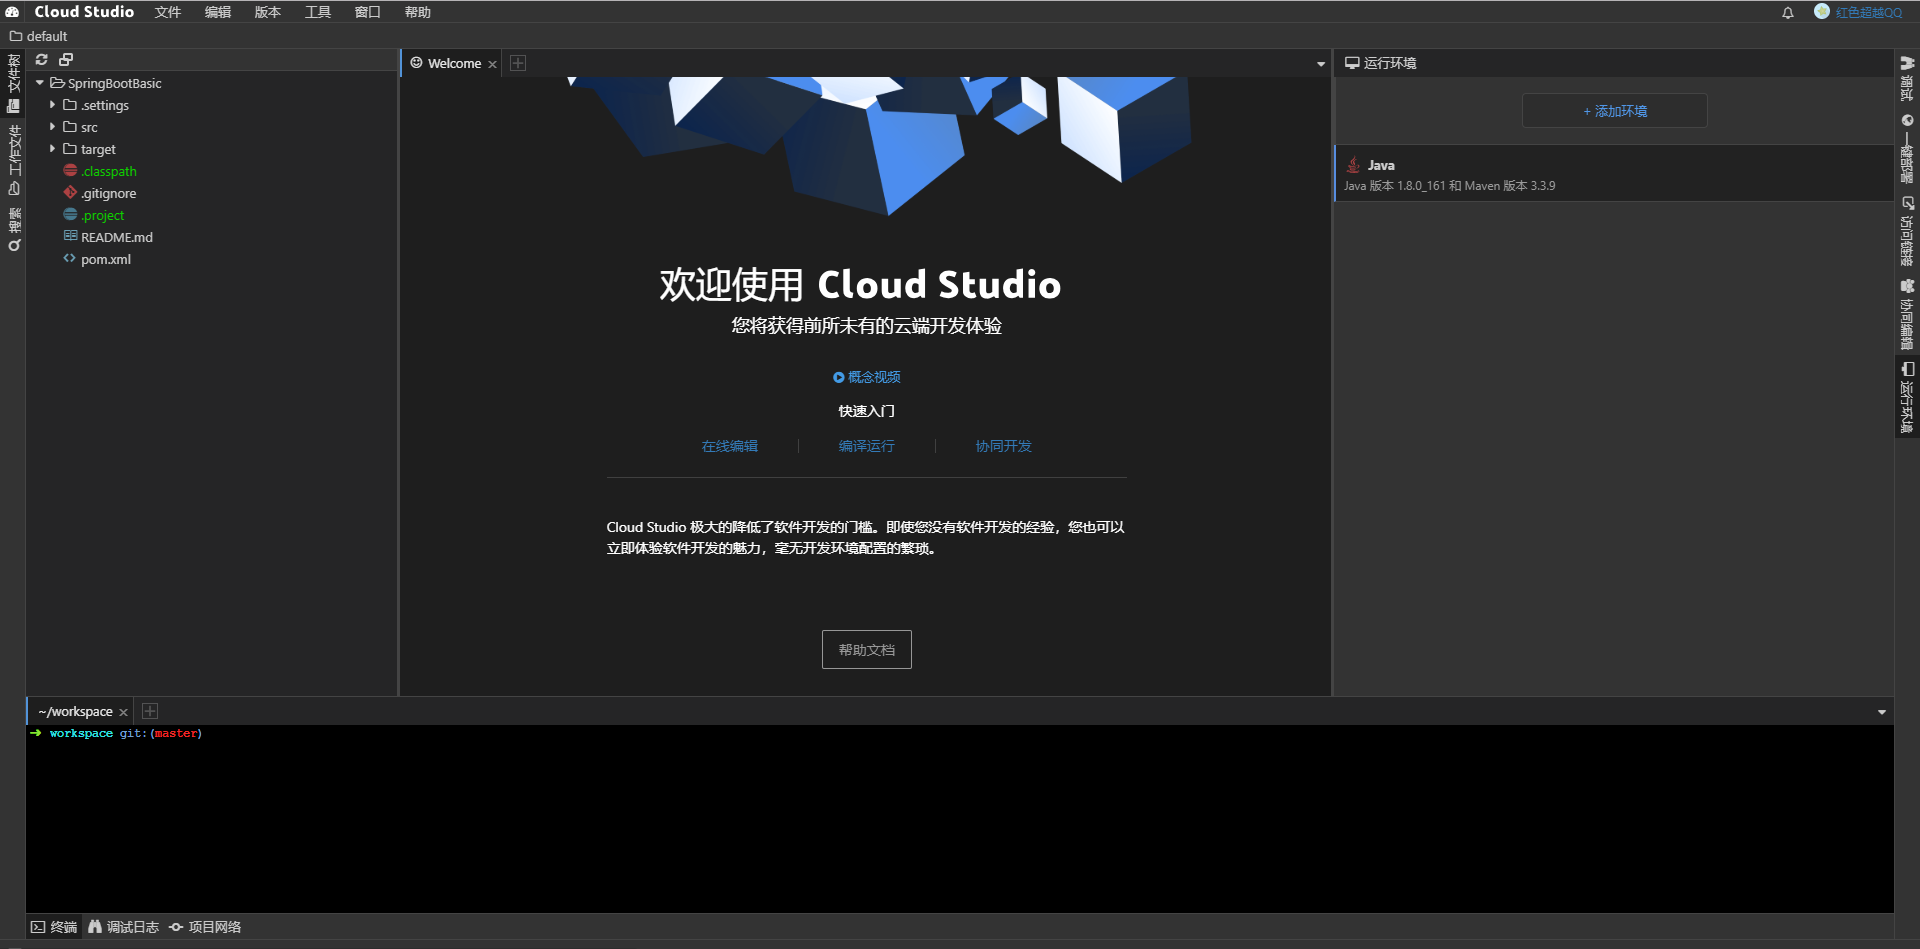1920x949 pixels.
Task: Click inside the terminal prompt area
Action: (959, 818)
